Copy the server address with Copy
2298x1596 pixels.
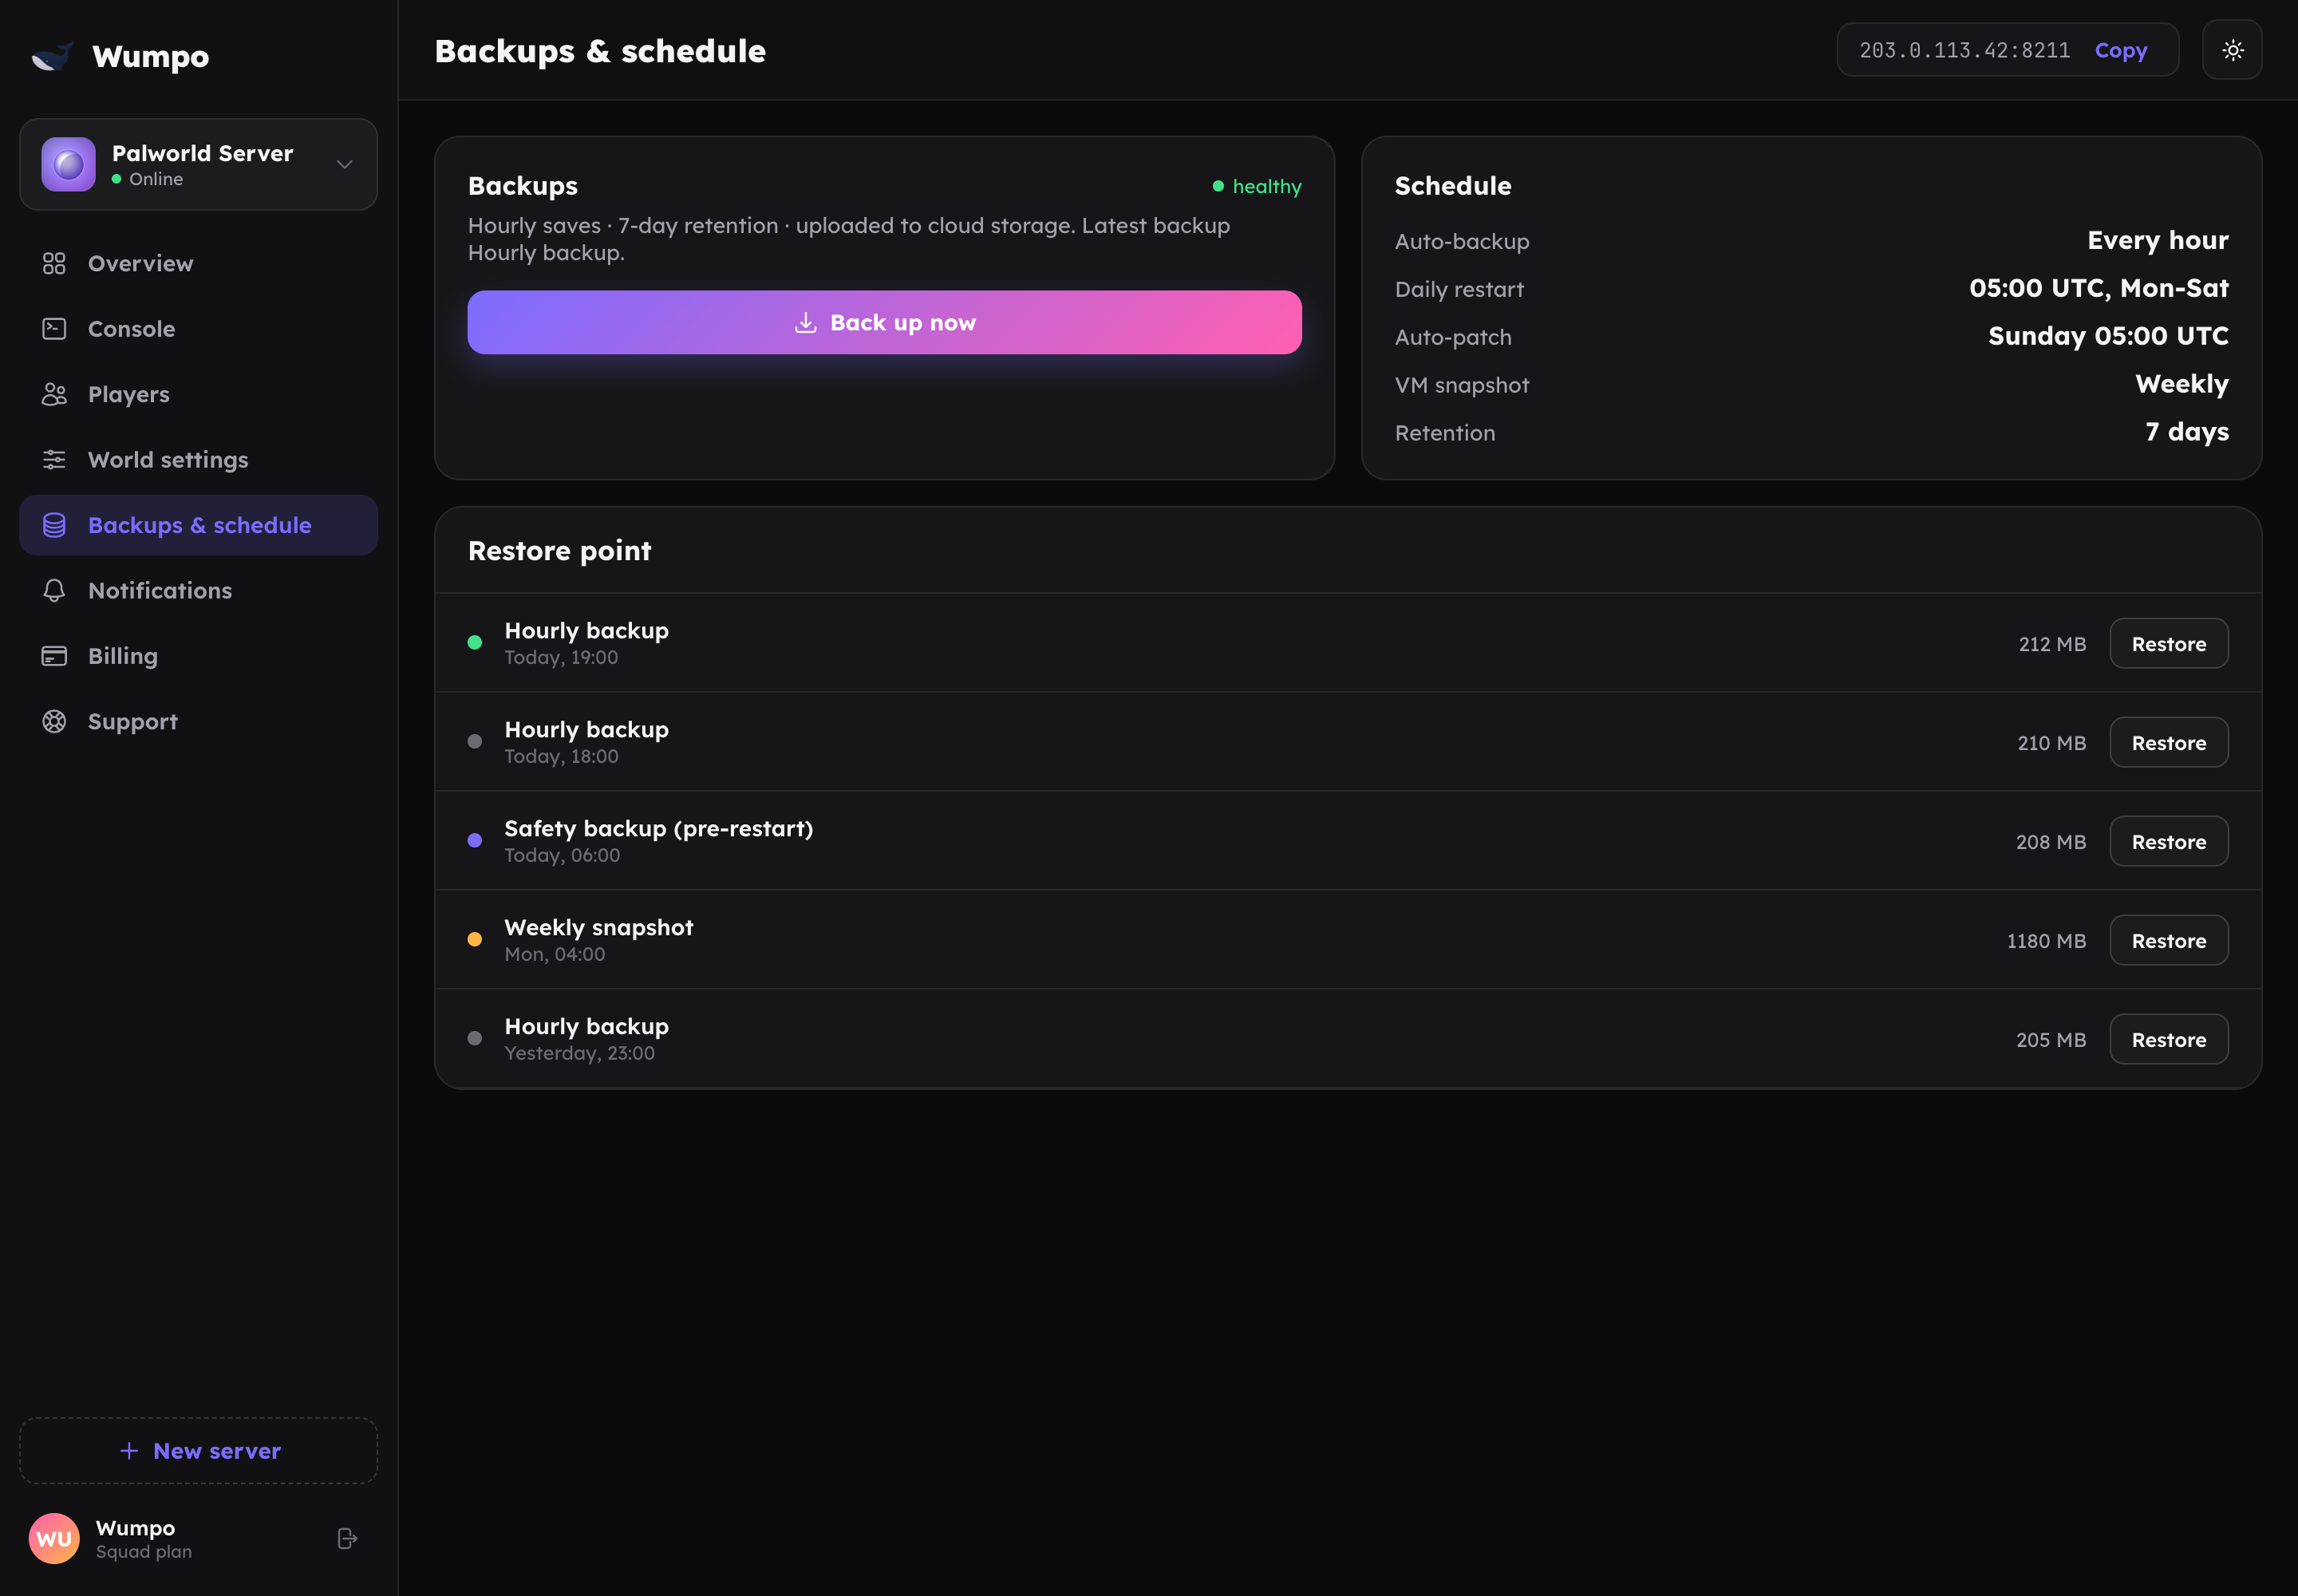[2121, 50]
